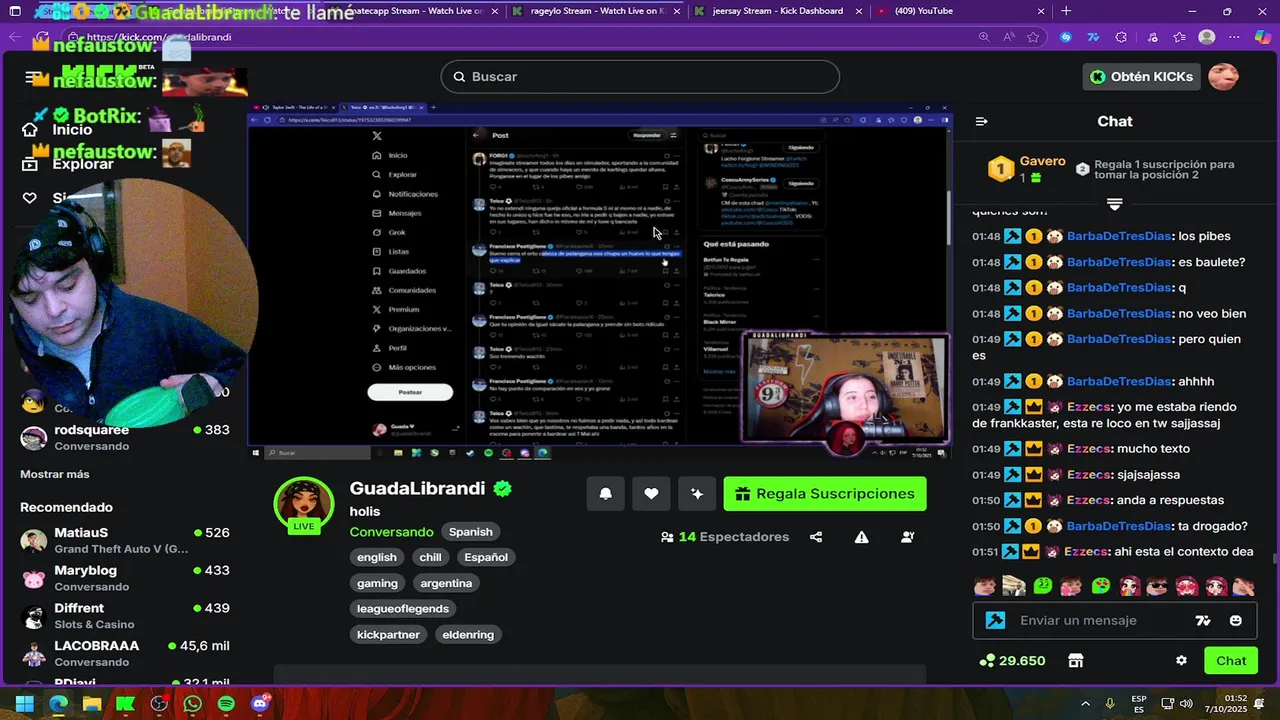
Task: Collapse chat with the top-left panel icon
Action: (981, 121)
